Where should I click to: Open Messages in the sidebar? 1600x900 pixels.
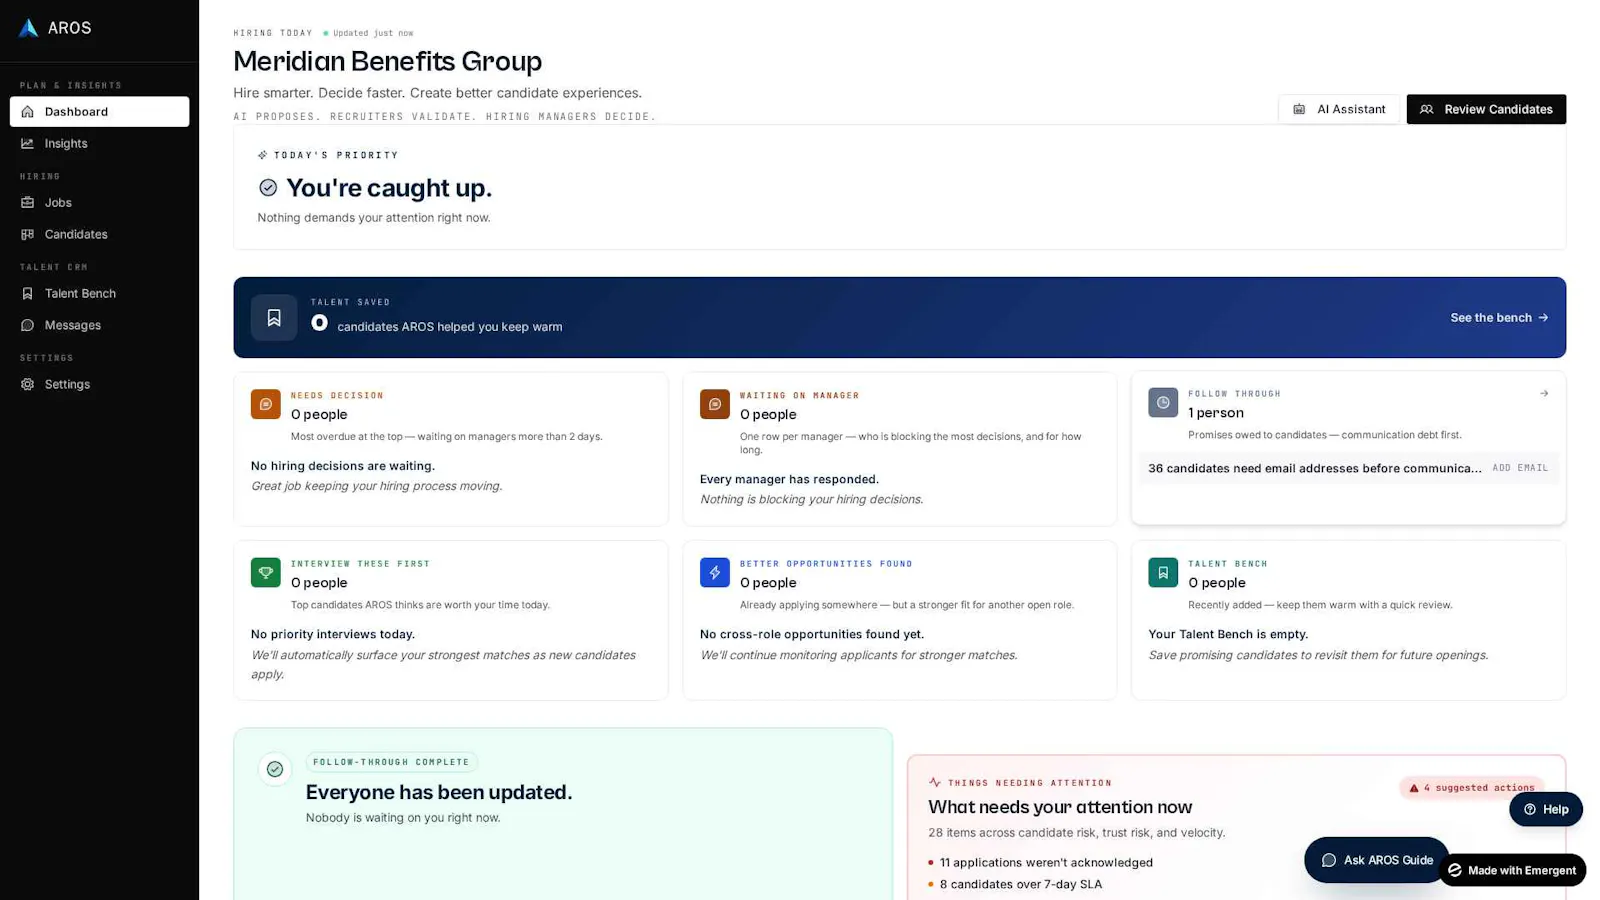[x=99, y=325]
